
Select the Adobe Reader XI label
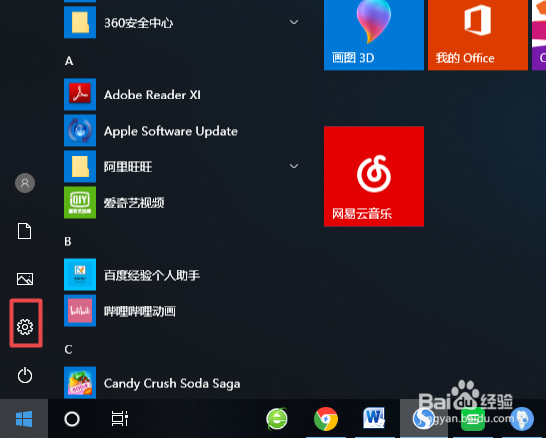pyautogui.click(x=152, y=95)
